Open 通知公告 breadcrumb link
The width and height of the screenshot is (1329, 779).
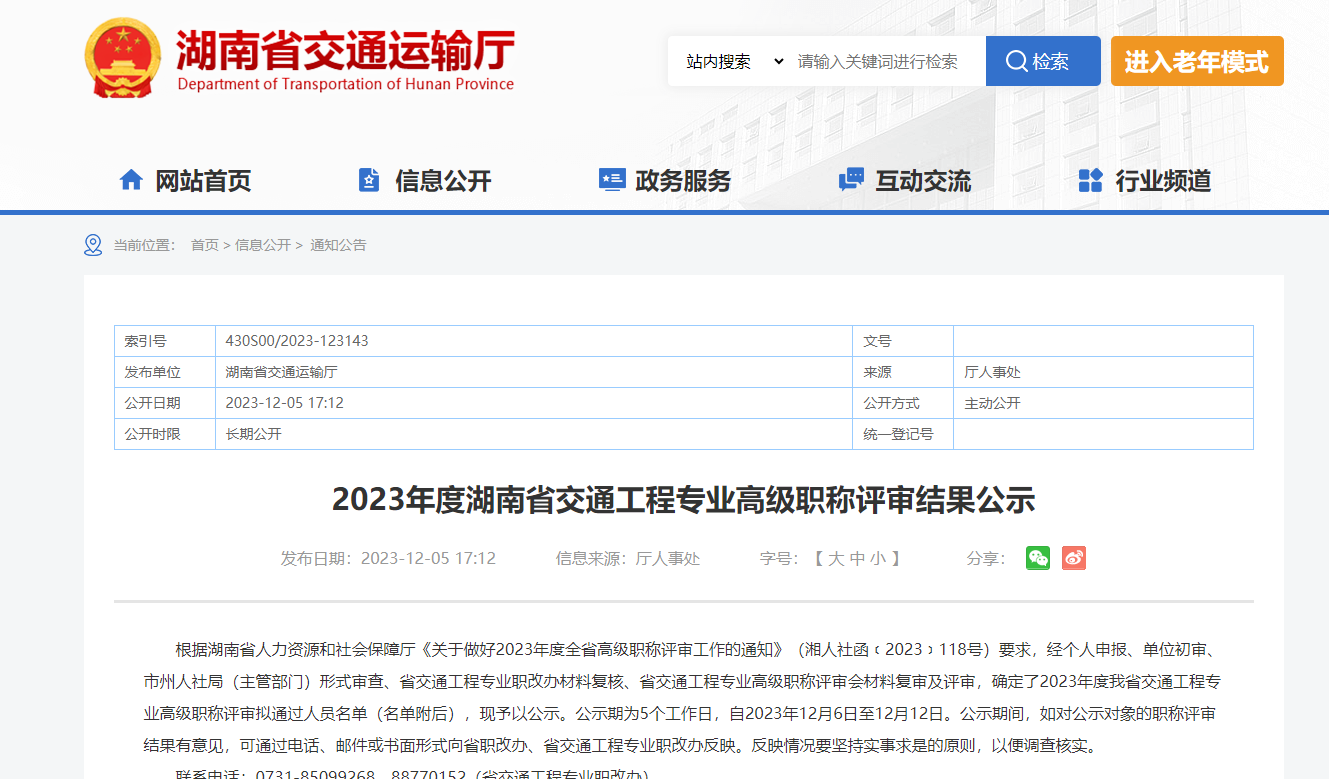338,245
